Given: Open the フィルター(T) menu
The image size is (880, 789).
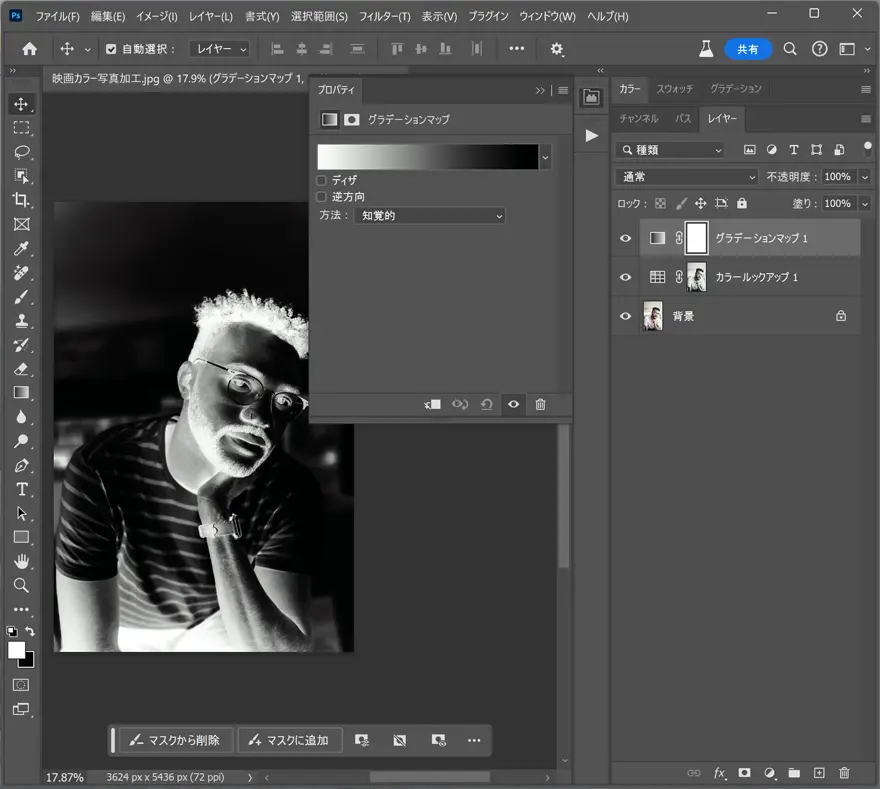Looking at the screenshot, I should [384, 17].
